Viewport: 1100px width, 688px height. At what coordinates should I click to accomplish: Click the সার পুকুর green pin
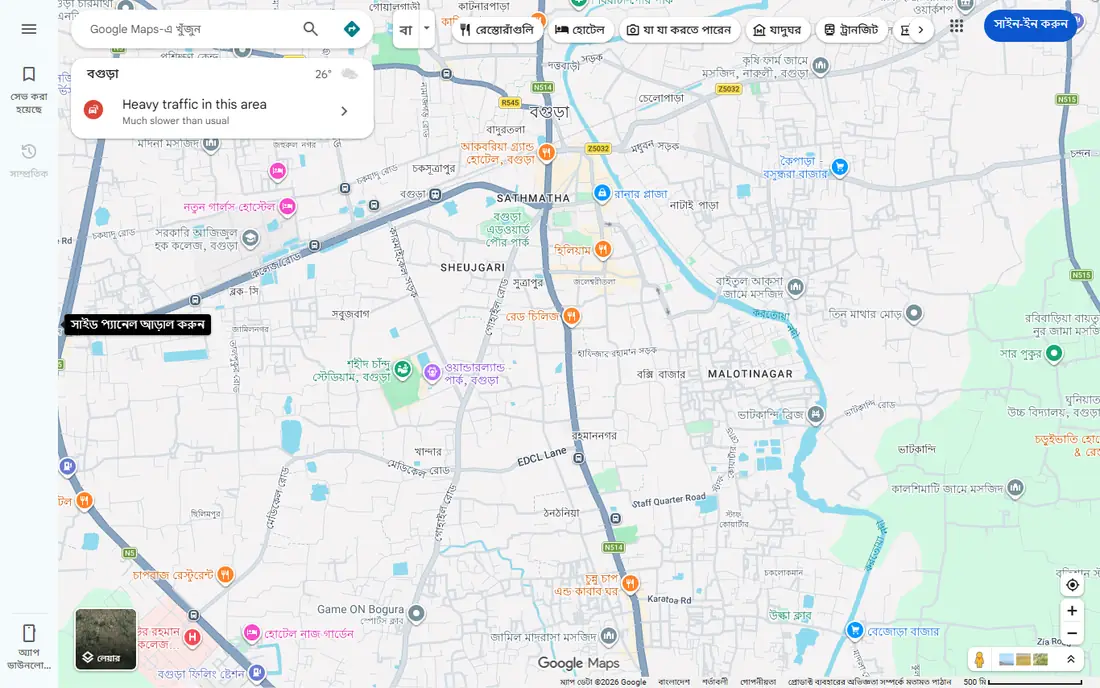pyautogui.click(x=1054, y=353)
